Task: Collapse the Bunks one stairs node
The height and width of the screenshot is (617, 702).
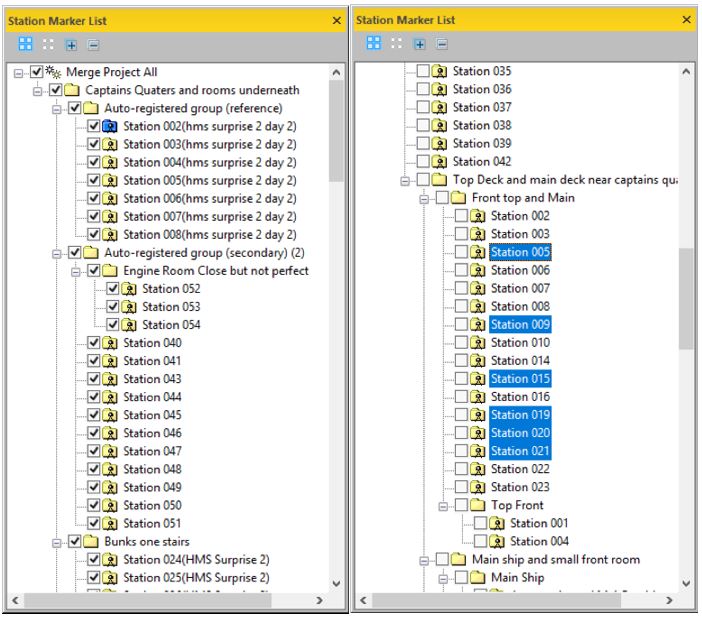Action: [x=56, y=543]
